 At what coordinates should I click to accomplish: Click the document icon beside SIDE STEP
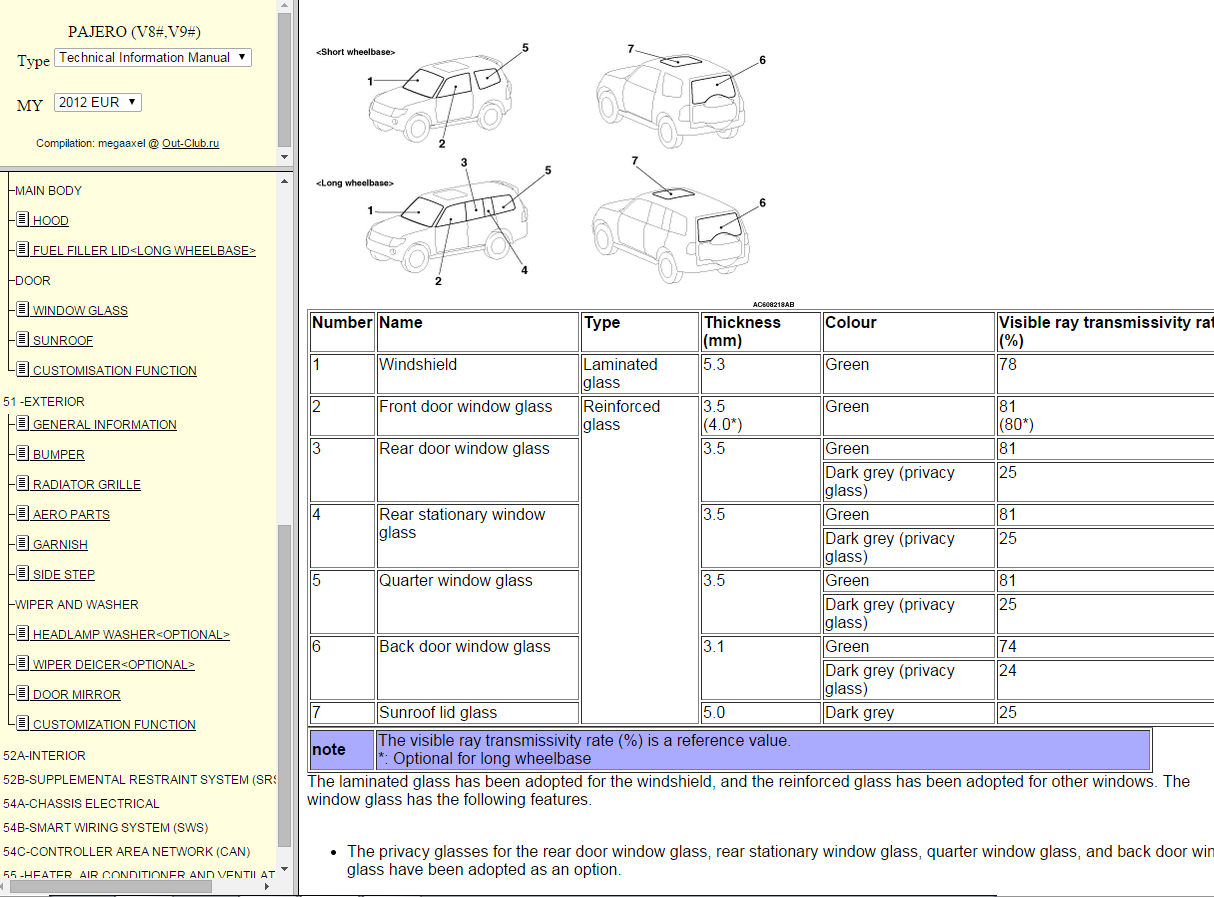(x=22, y=574)
